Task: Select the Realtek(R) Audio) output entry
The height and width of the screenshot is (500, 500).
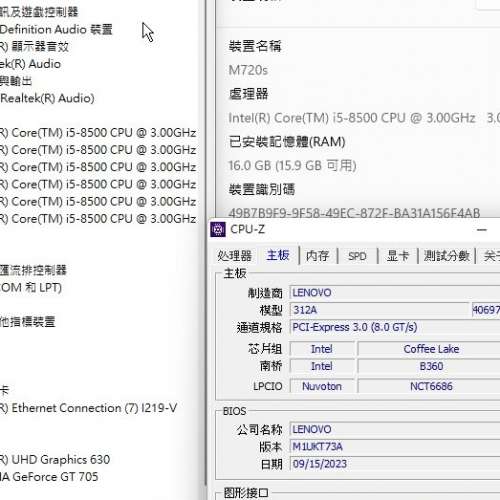Action: pos(47,98)
